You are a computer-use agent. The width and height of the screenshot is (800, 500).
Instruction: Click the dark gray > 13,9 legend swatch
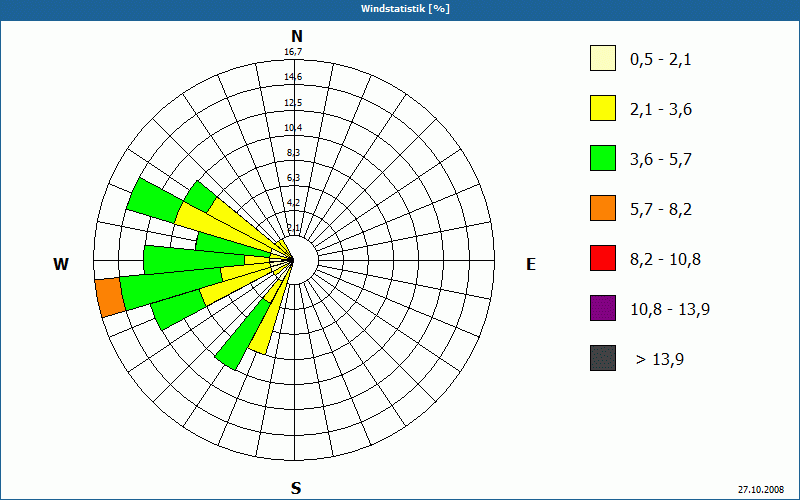point(603,358)
